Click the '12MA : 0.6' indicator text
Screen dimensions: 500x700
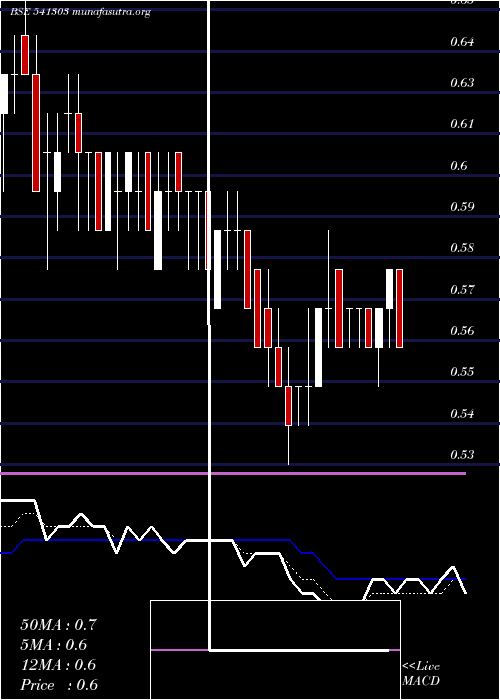(x=58, y=665)
